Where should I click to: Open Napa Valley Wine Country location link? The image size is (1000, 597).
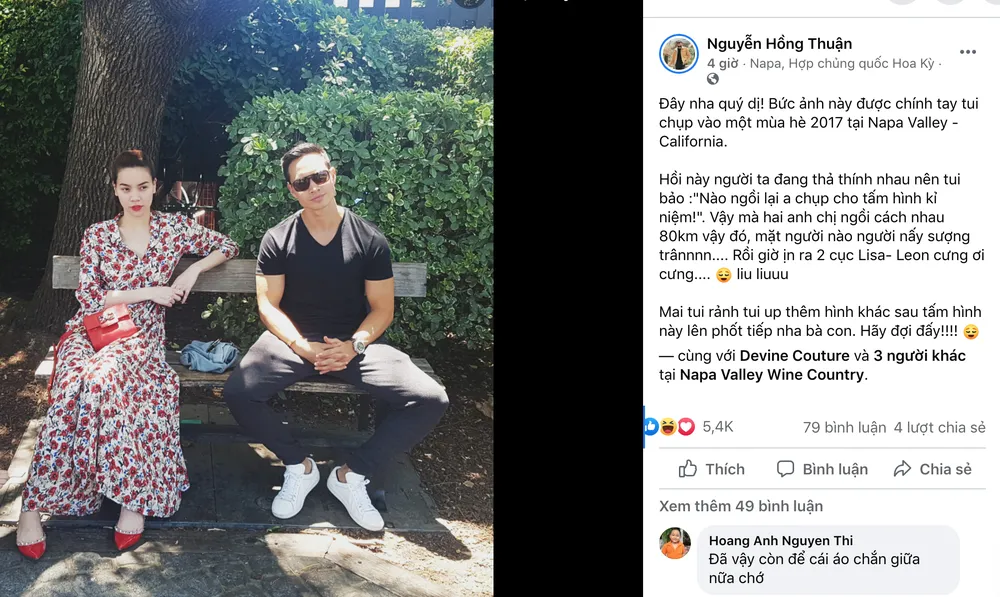[x=772, y=375]
